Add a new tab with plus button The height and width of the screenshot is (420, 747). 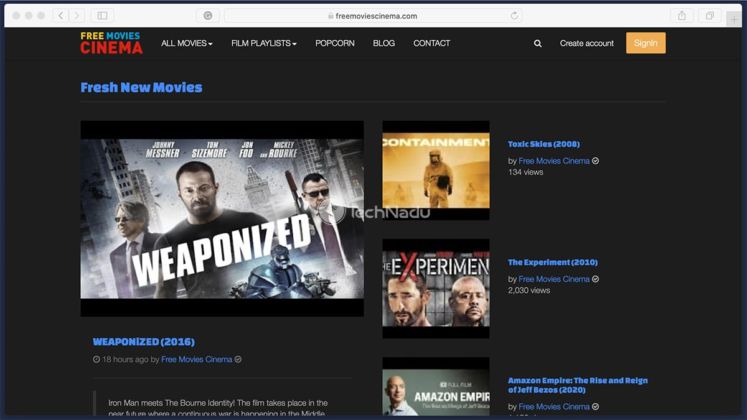(733, 19)
